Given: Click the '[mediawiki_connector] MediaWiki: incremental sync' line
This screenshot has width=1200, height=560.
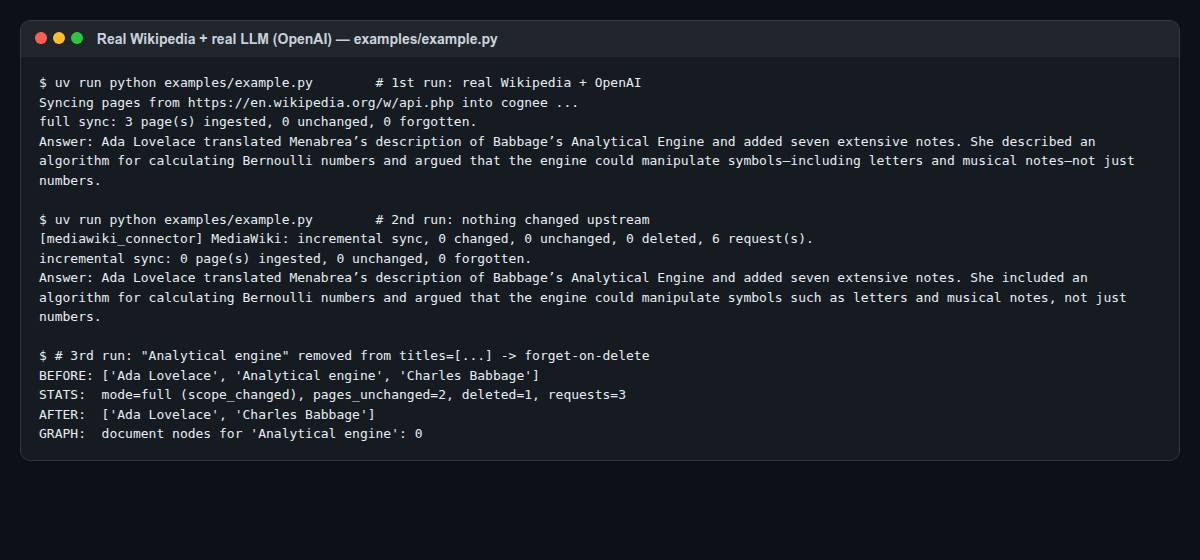Looking at the screenshot, I should click(x=426, y=239).
